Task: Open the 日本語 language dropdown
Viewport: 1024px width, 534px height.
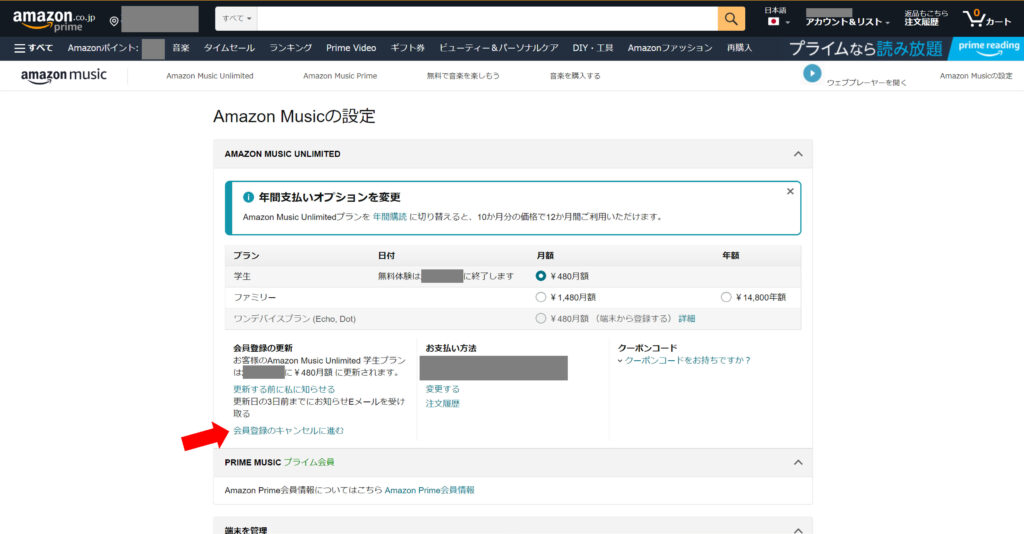Action: (x=776, y=16)
